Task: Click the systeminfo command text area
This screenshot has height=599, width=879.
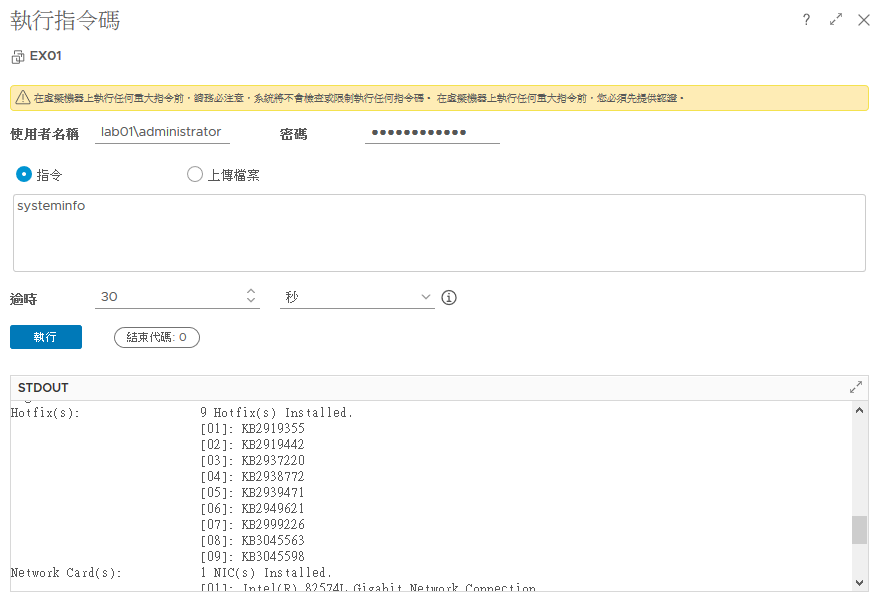Action: tap(438, 232)
